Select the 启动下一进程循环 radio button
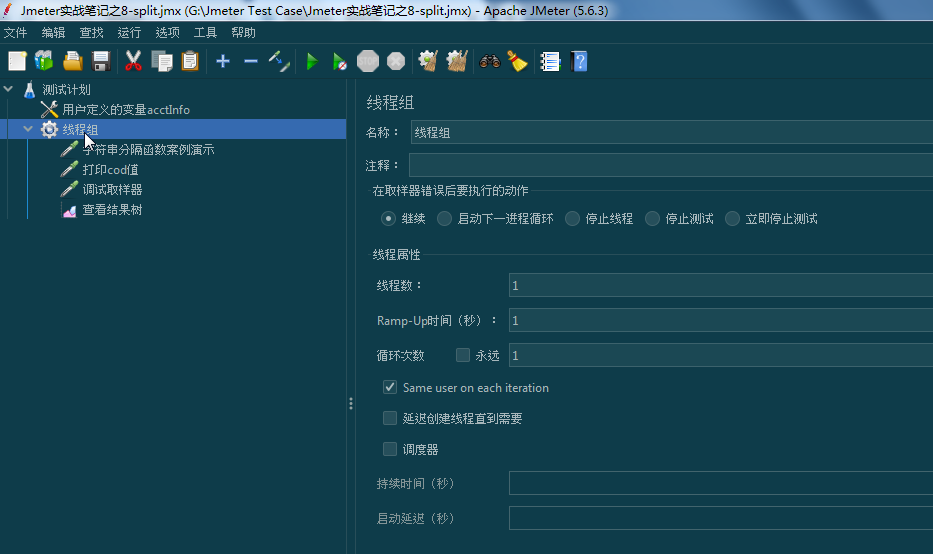933x554 pixels. tap(444, 219)
